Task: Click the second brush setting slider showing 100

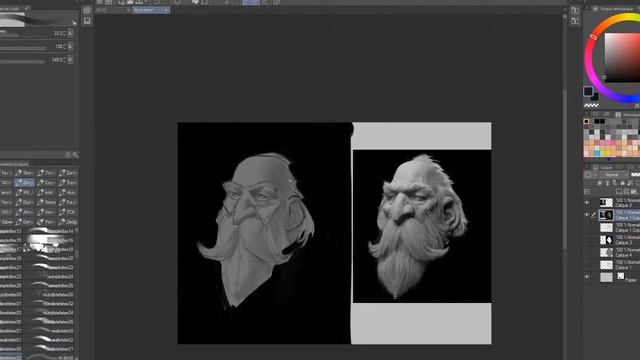Action: [x=24, y=49]
